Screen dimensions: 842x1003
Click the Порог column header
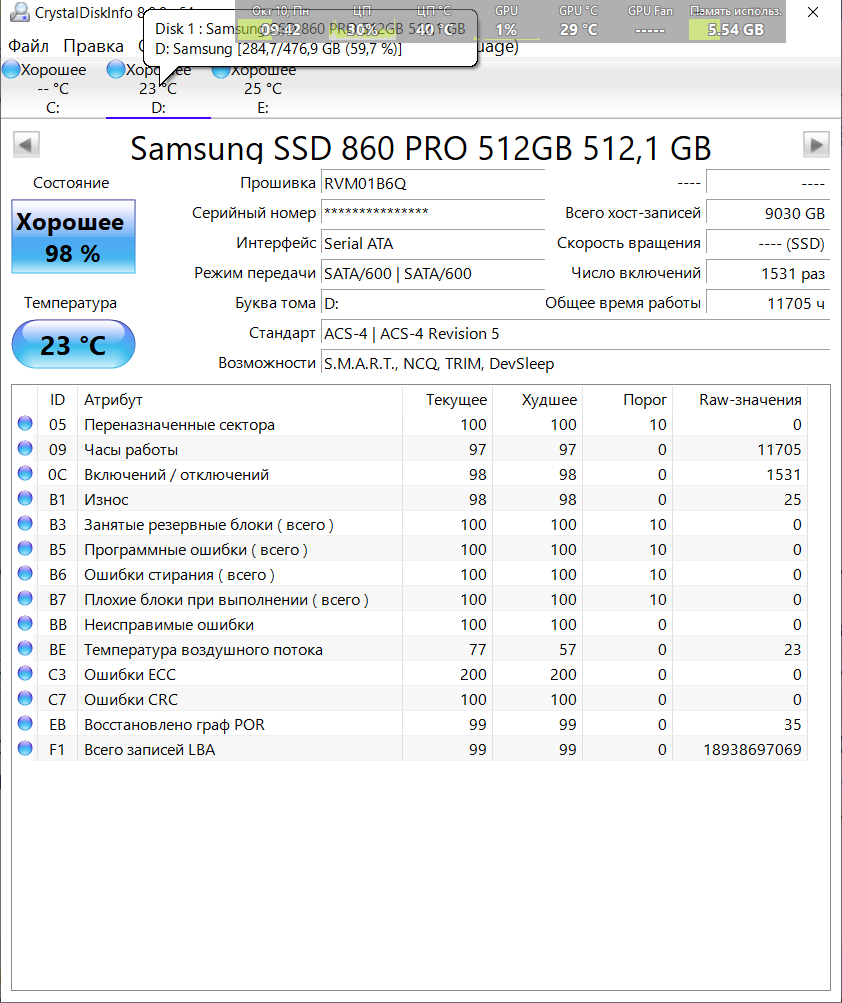pyautogui.click(x=628, y=400)
